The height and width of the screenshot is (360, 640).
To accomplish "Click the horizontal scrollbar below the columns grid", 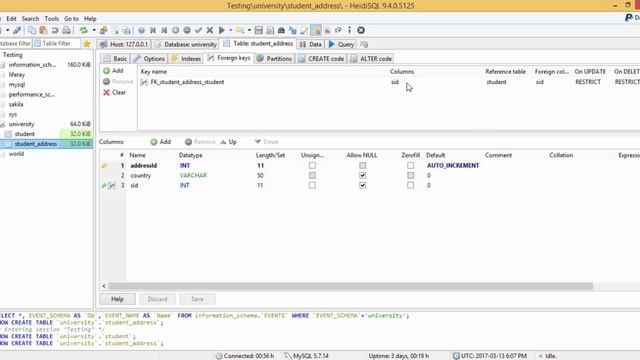I will point(351,286).
